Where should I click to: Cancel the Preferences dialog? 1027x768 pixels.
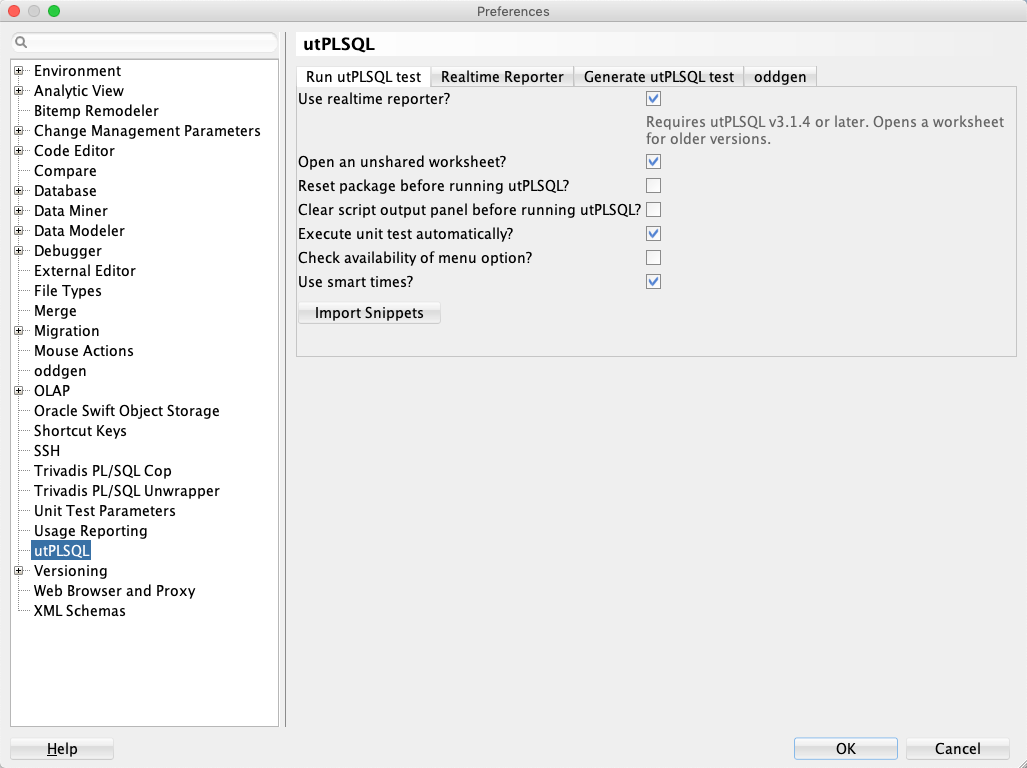(957, 749)
